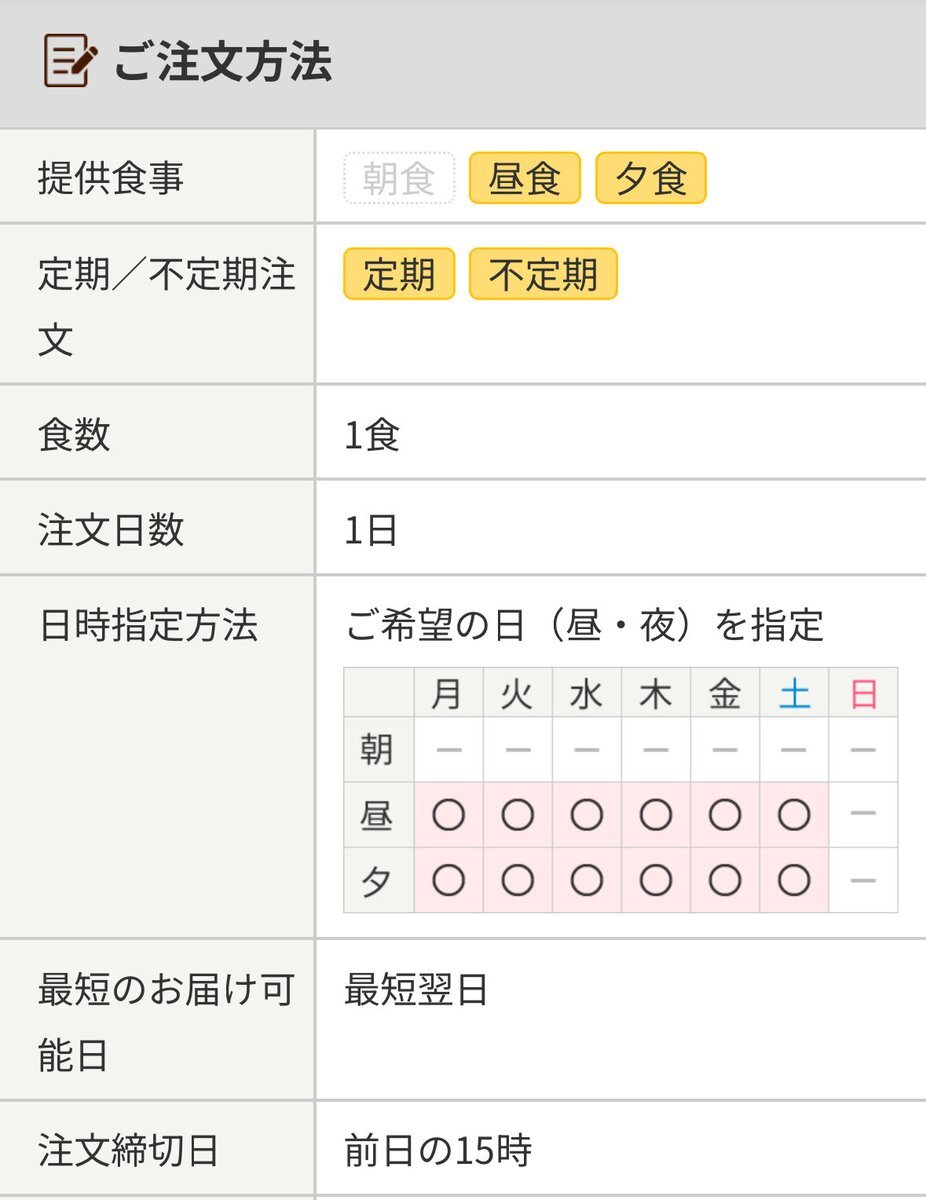
Task: Click the 朝 row header
Action: [377, 750]
